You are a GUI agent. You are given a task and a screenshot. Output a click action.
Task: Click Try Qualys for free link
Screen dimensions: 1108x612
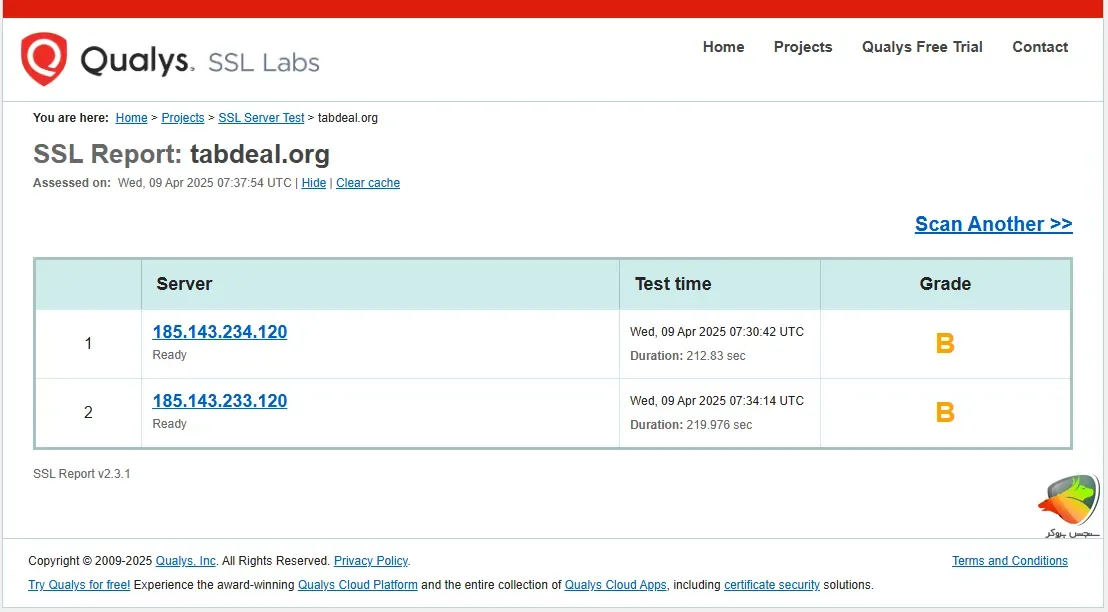click(x=79, y=585)
